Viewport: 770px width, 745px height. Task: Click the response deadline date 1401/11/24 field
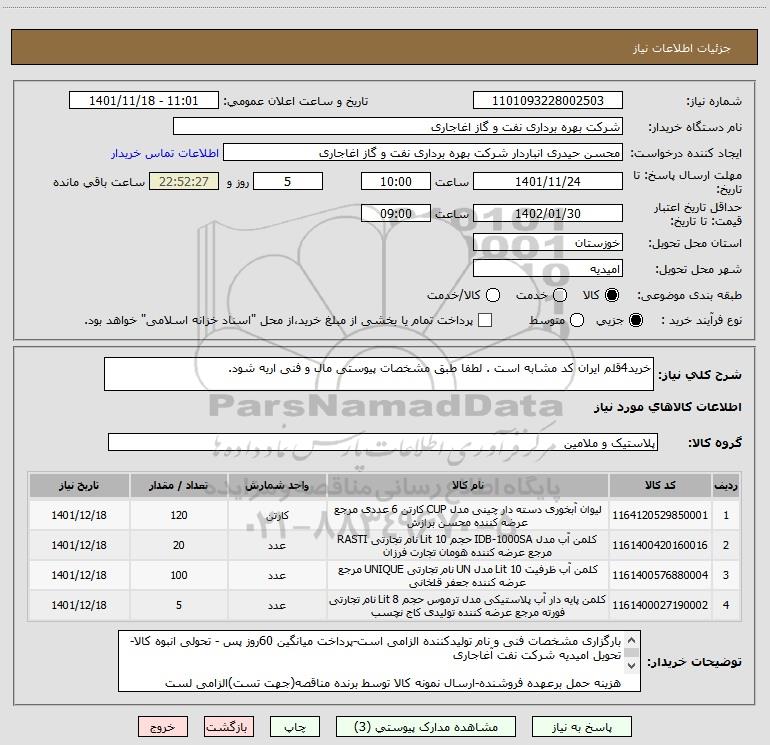[548, 181]
